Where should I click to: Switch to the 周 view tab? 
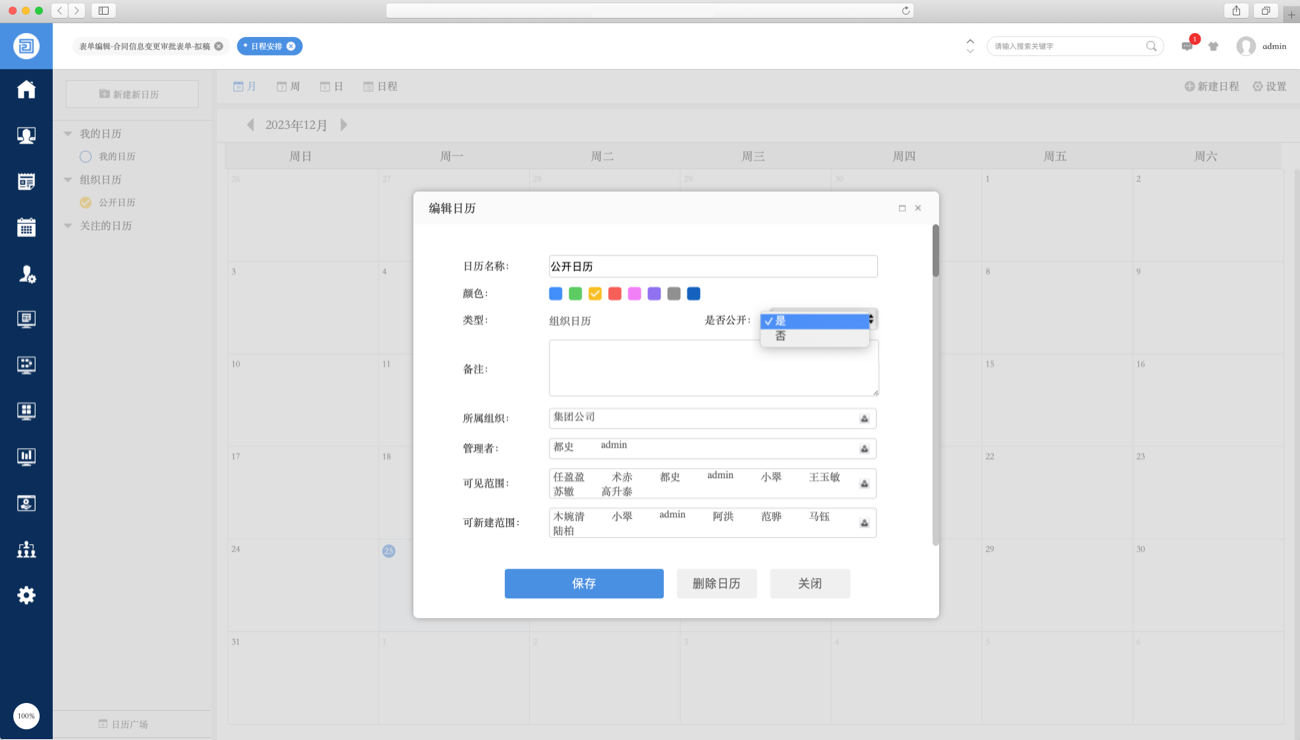pos(288,87)
